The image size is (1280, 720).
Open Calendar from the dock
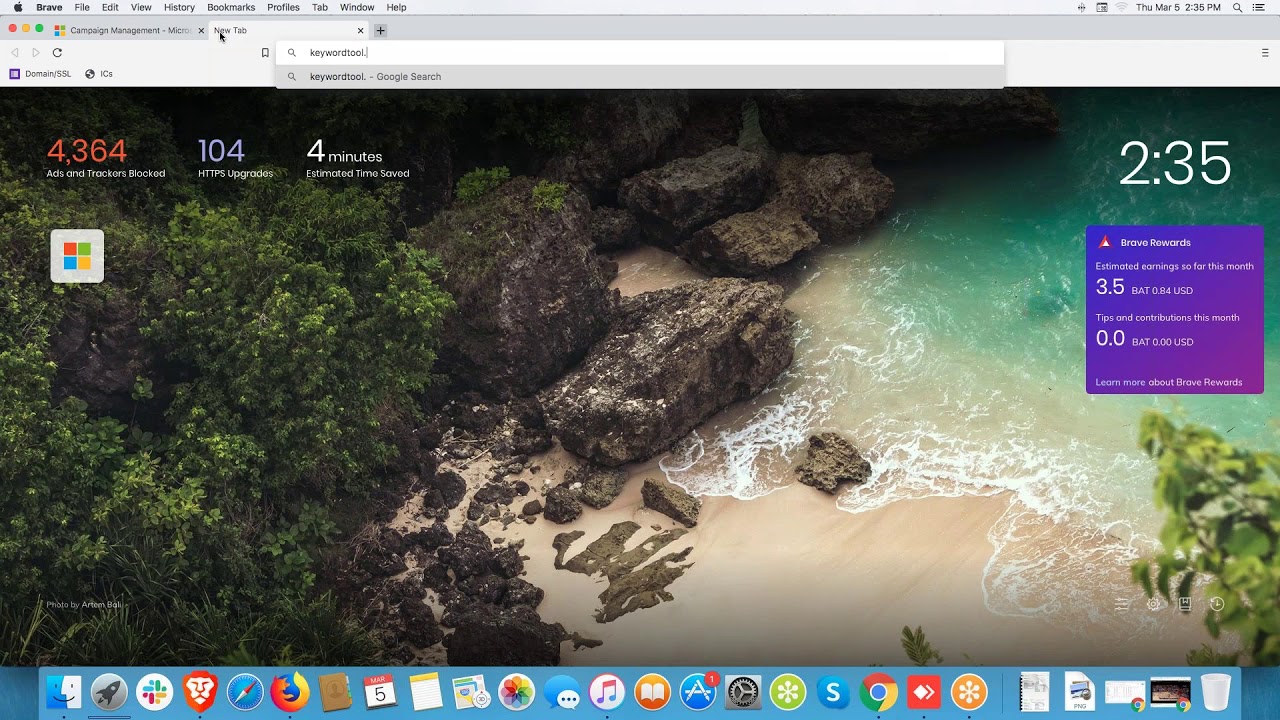point(380,692)
